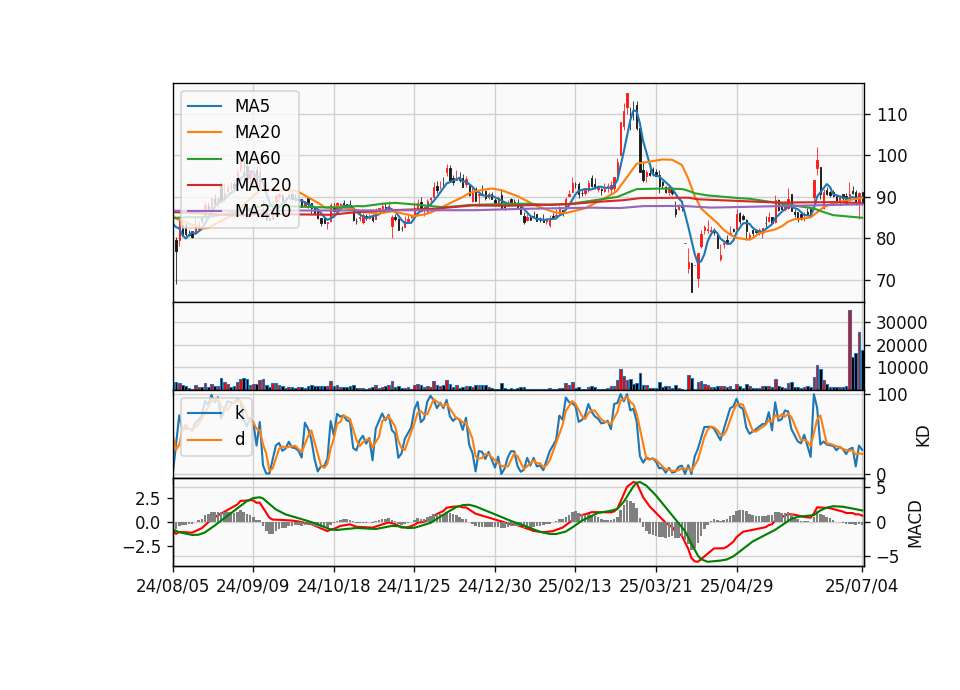The width and height of the screenshot is (960, 690).
Task: Click the red MA120 legend line swatch
Action: point(204,185)
